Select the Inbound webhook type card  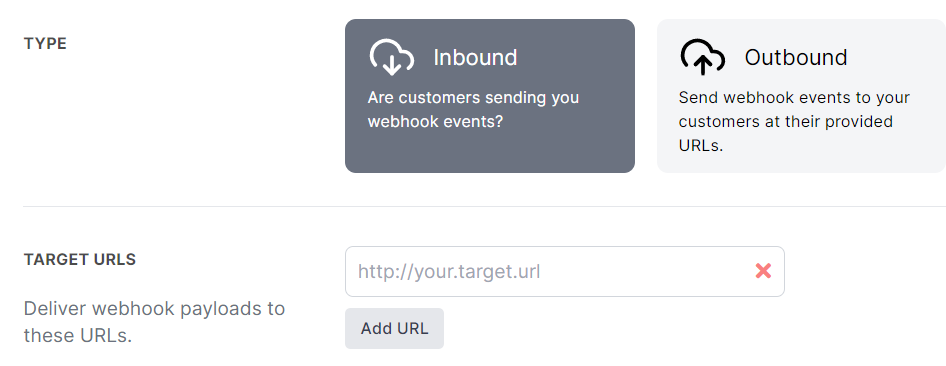click(x=490, y=96)
